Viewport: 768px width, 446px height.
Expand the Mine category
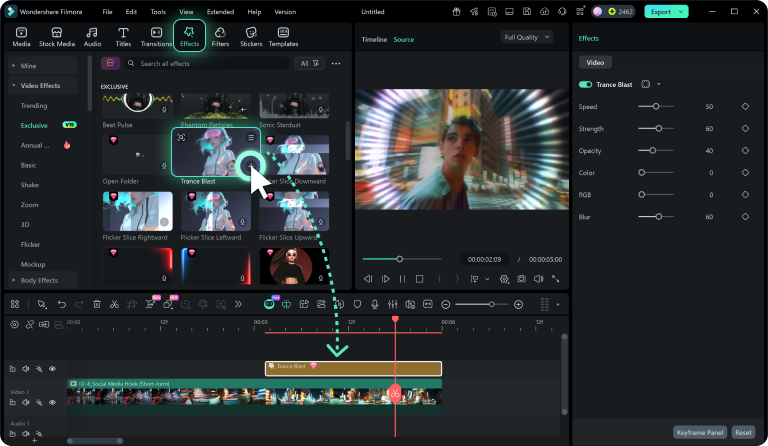(13, 66)
